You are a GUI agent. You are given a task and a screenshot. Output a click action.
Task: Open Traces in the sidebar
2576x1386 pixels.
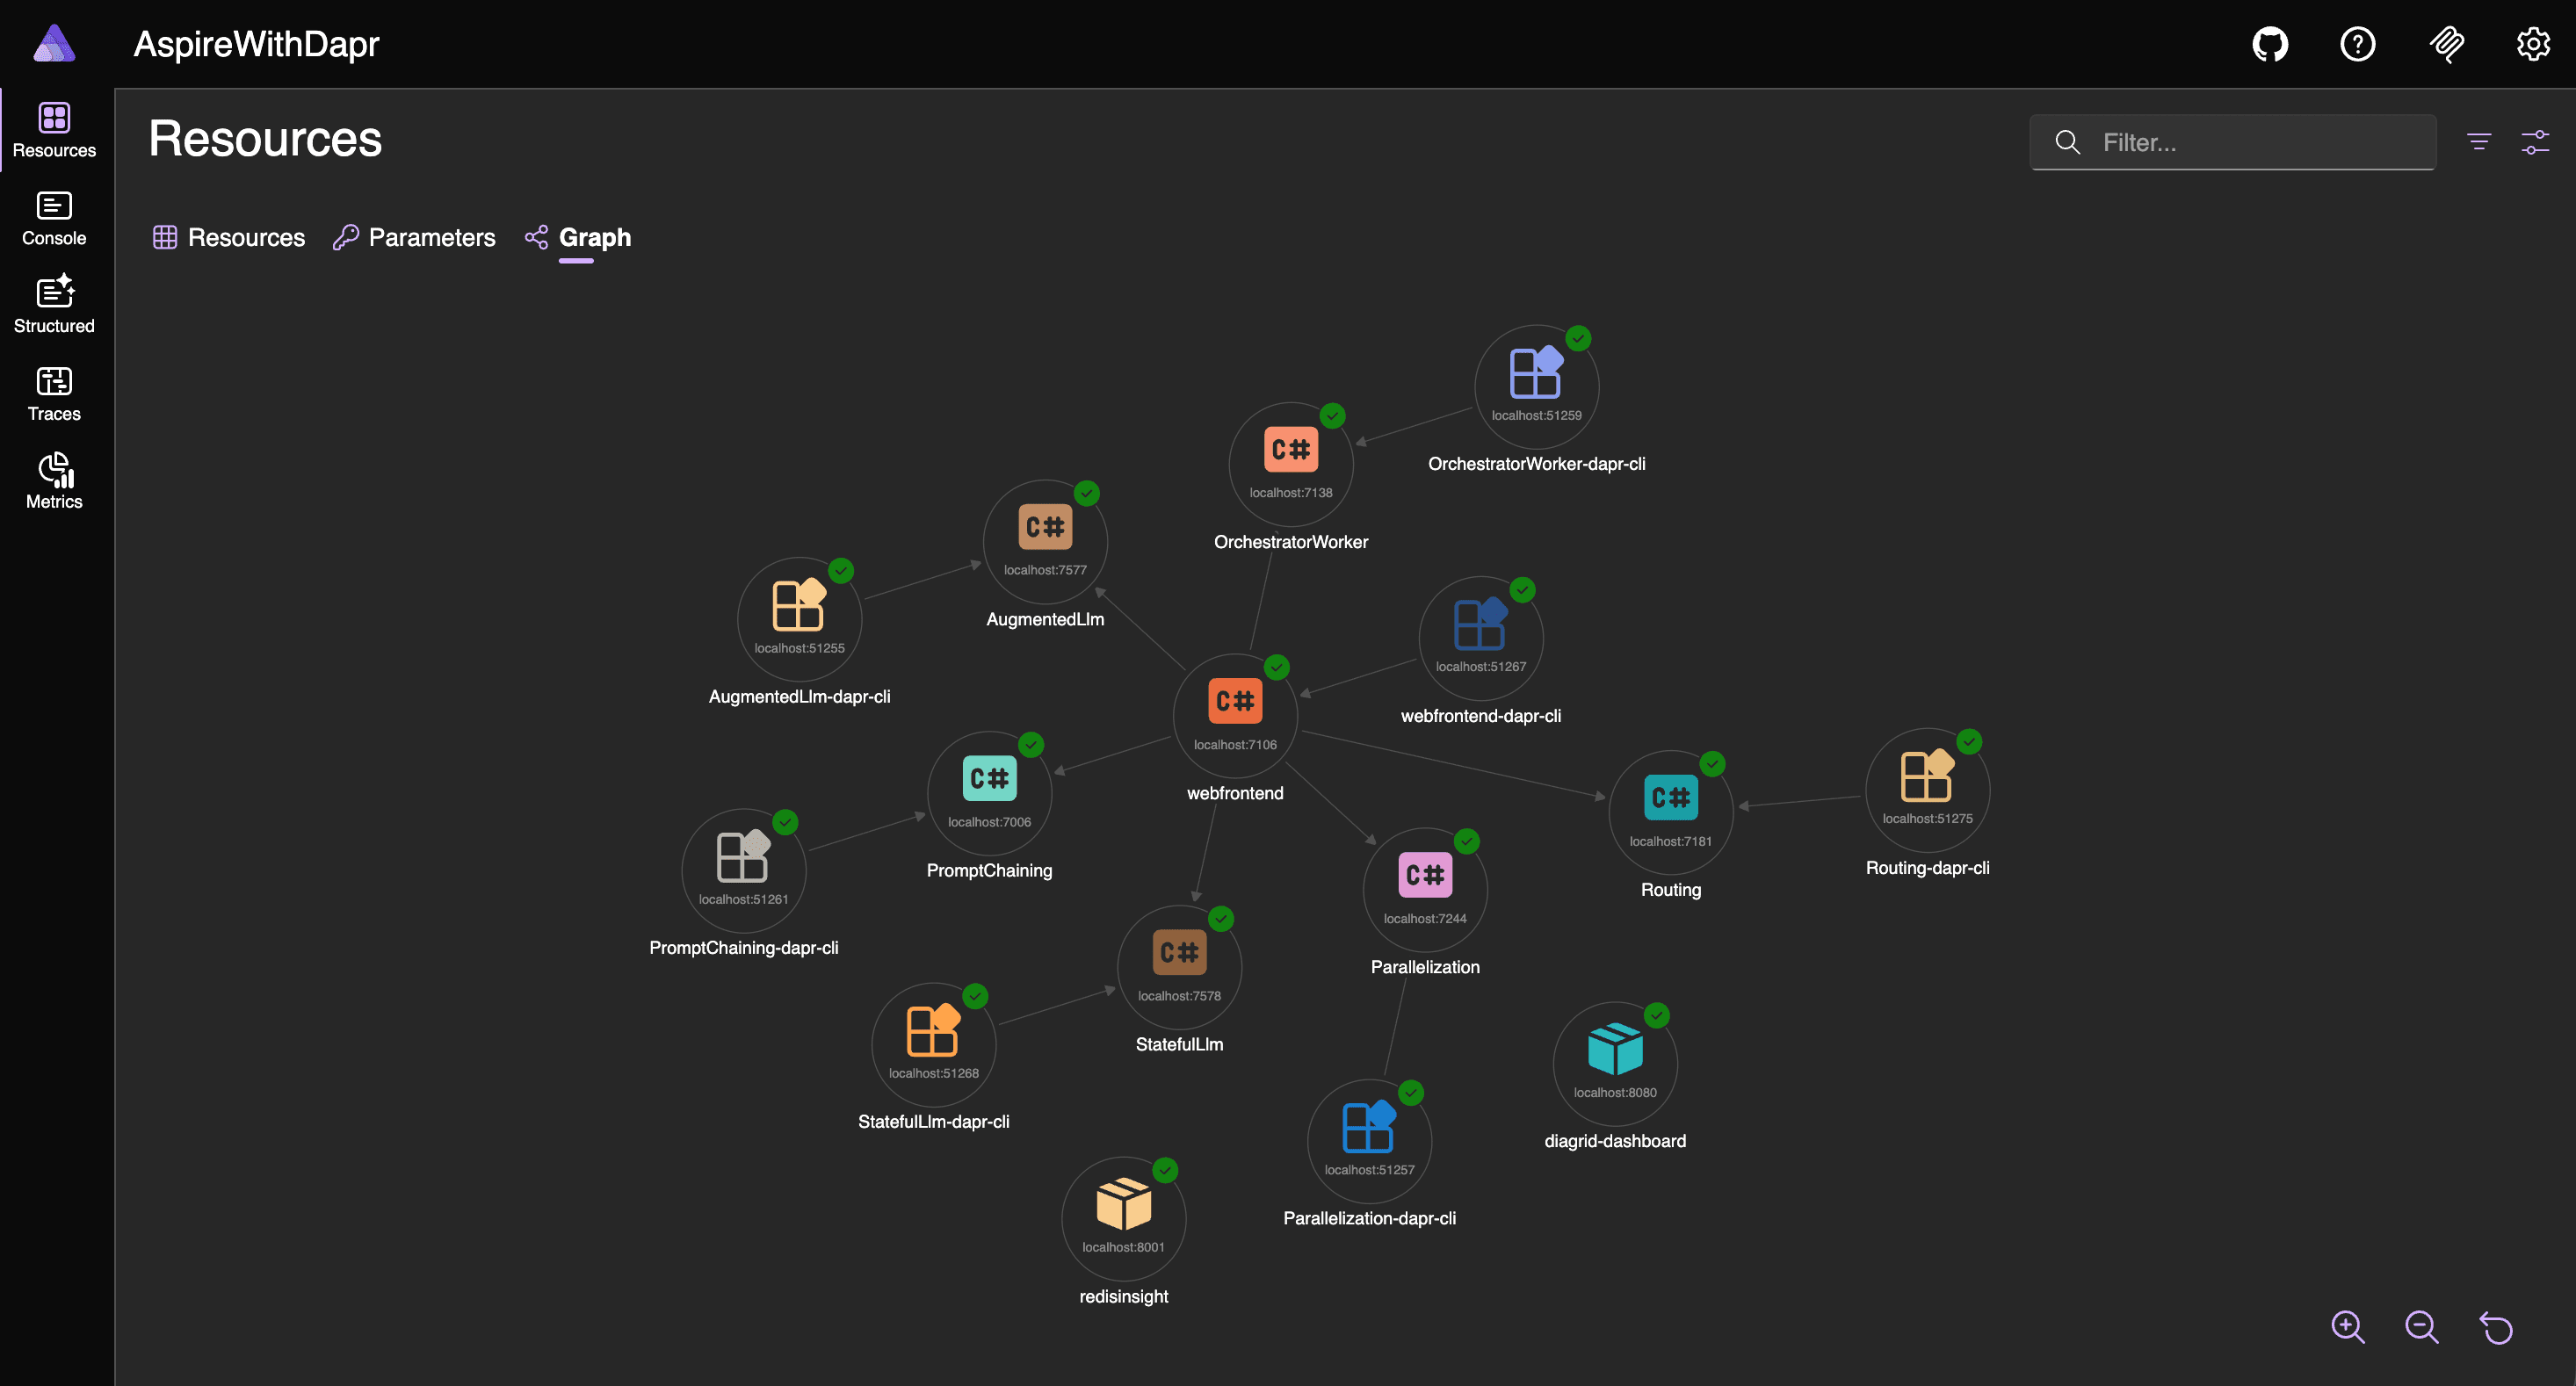[54, 393]
